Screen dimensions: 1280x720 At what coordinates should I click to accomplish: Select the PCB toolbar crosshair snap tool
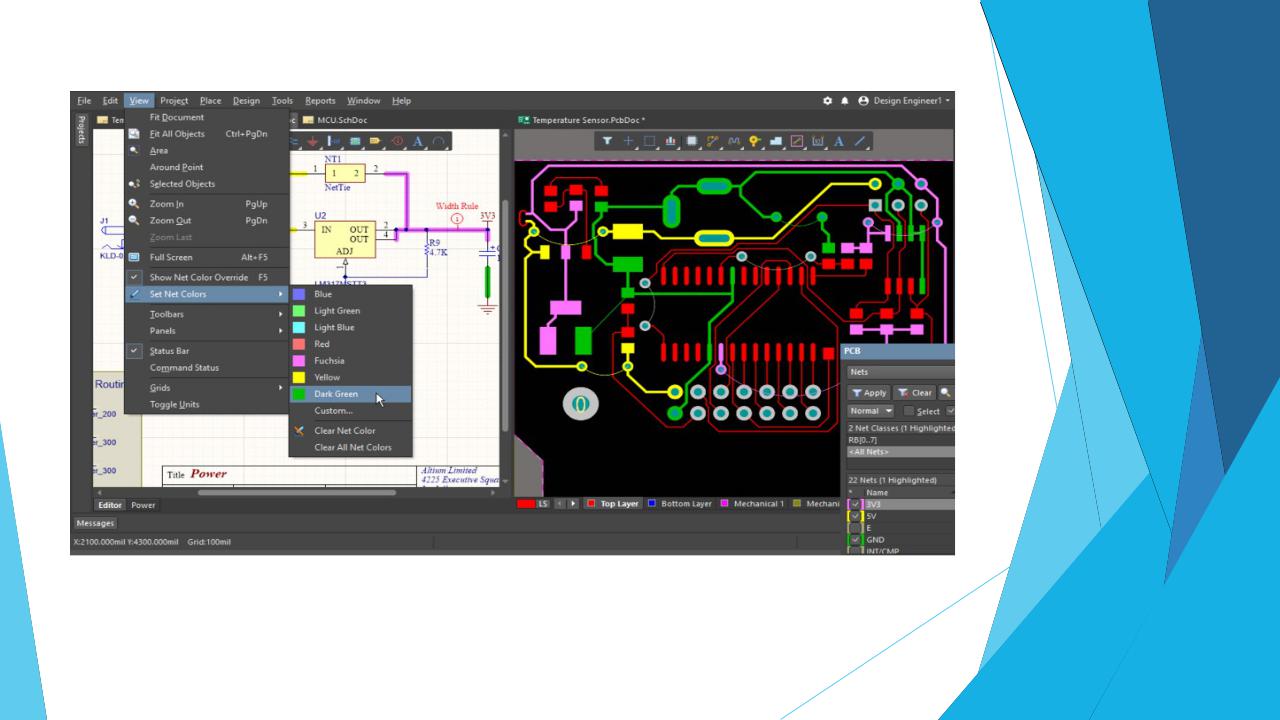630,141
